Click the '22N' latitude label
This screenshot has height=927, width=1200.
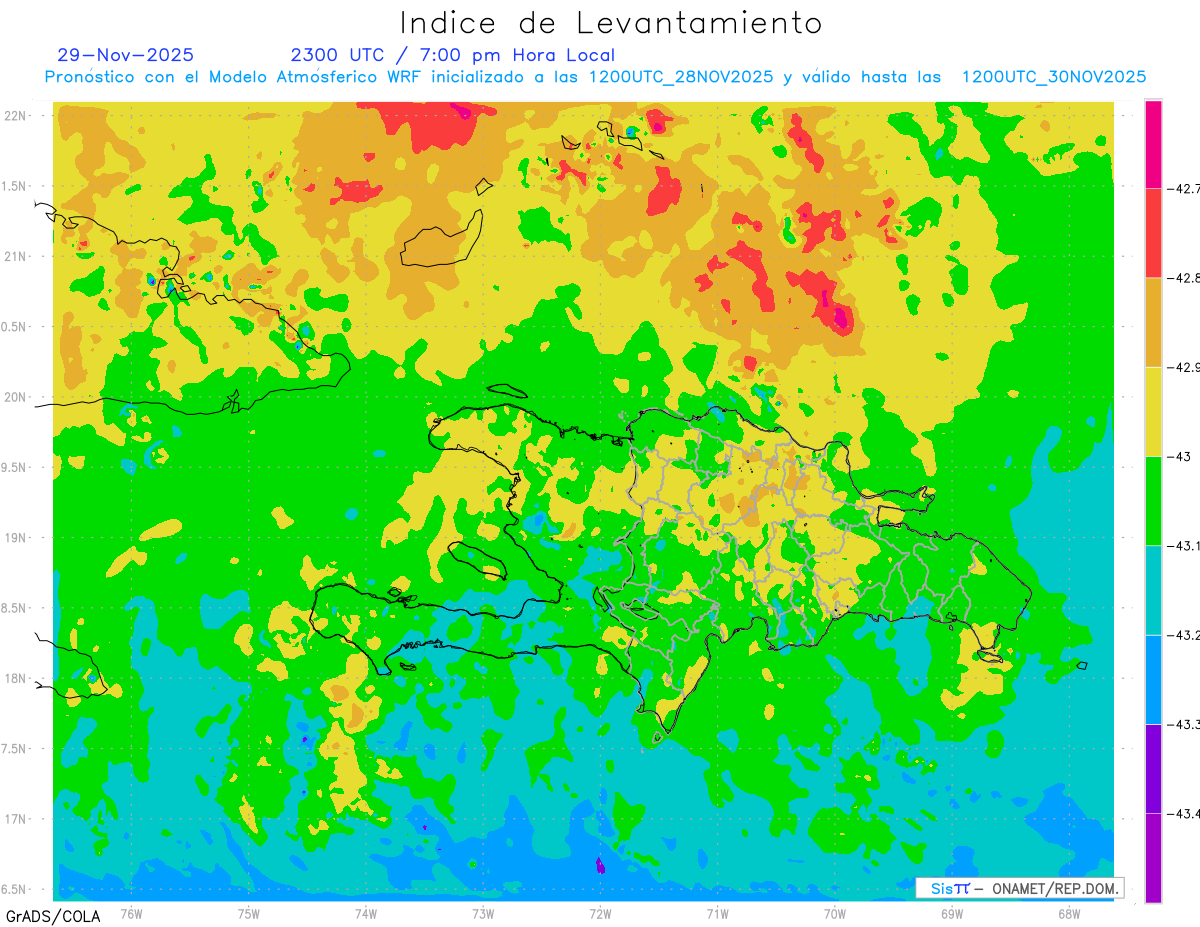pos(16,115)
